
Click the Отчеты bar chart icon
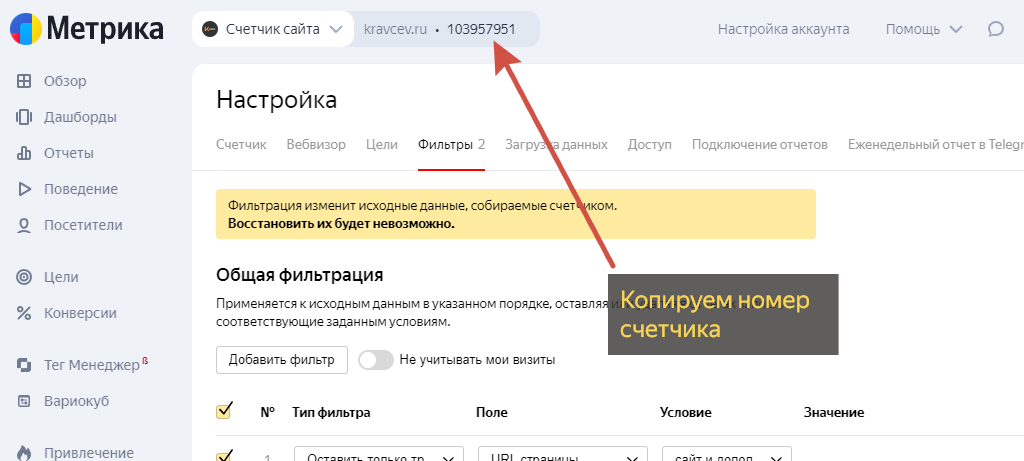(x=24, y=153)
